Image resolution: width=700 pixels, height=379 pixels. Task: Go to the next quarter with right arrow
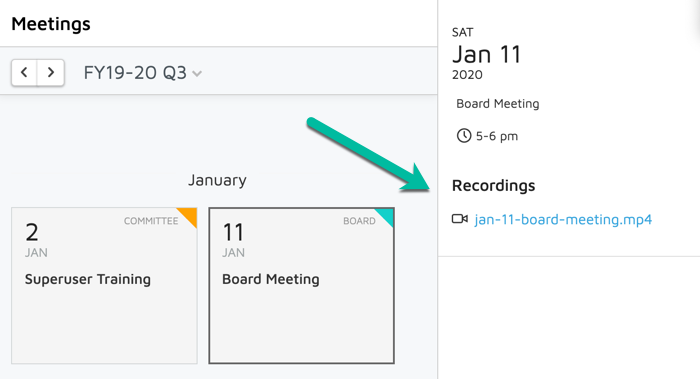[51, 72]
